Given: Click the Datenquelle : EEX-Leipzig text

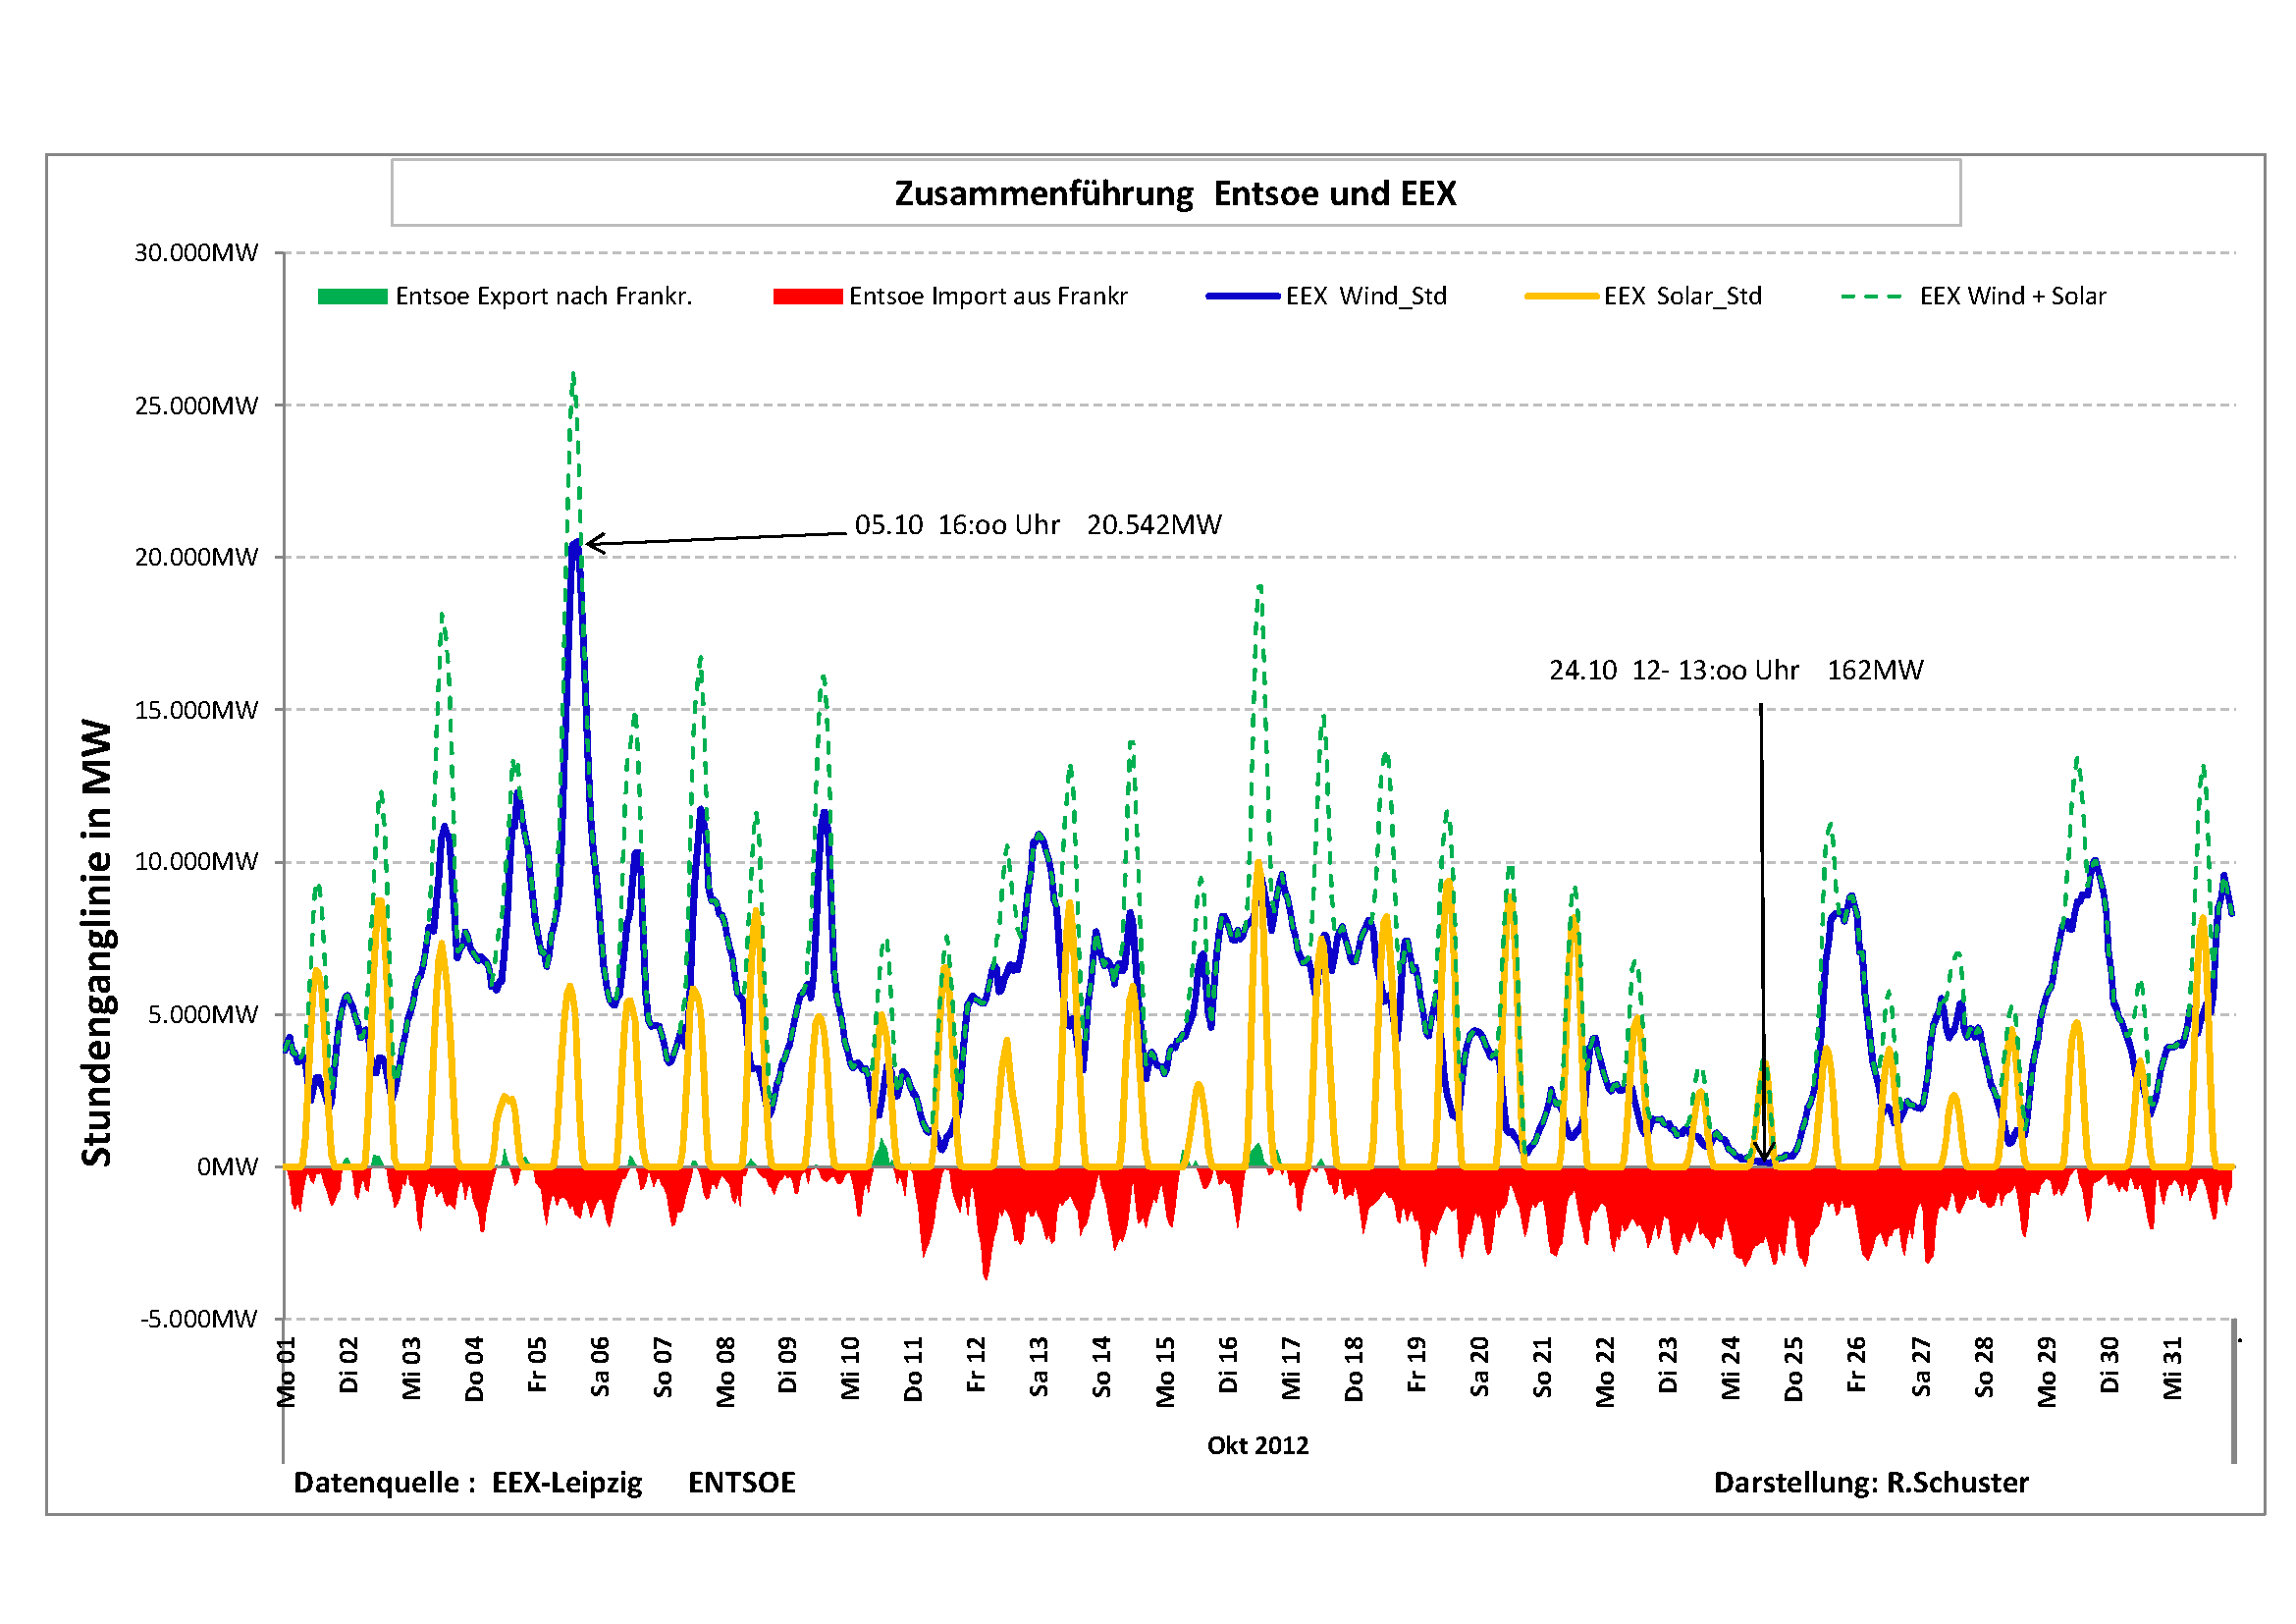Looking at the screenshot, I should pyautogui.click(x=467, y=1482).
